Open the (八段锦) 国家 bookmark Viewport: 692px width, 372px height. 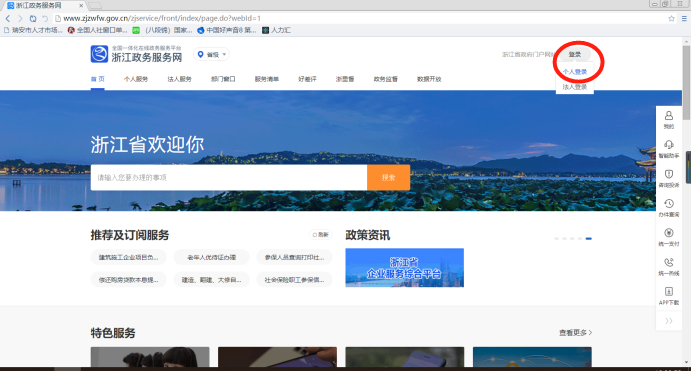pos(162,30)
